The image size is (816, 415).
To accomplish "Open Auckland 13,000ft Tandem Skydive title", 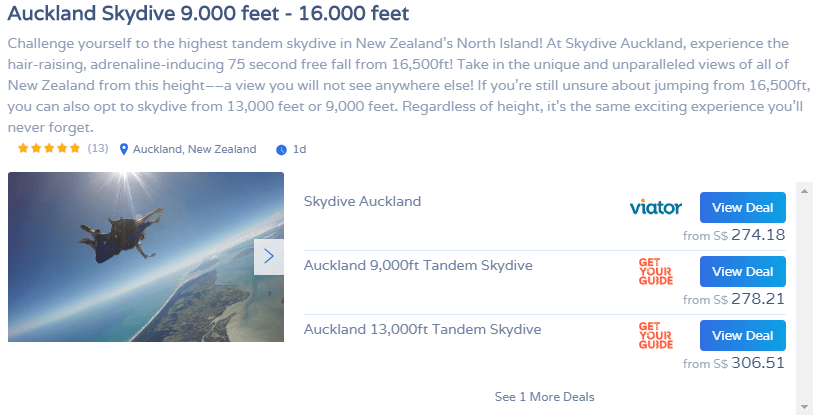I will (422, 330).
